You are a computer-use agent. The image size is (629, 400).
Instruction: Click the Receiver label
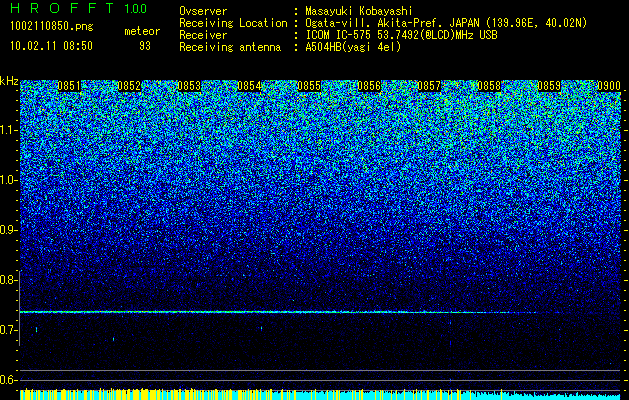click(x=203, y=35)
